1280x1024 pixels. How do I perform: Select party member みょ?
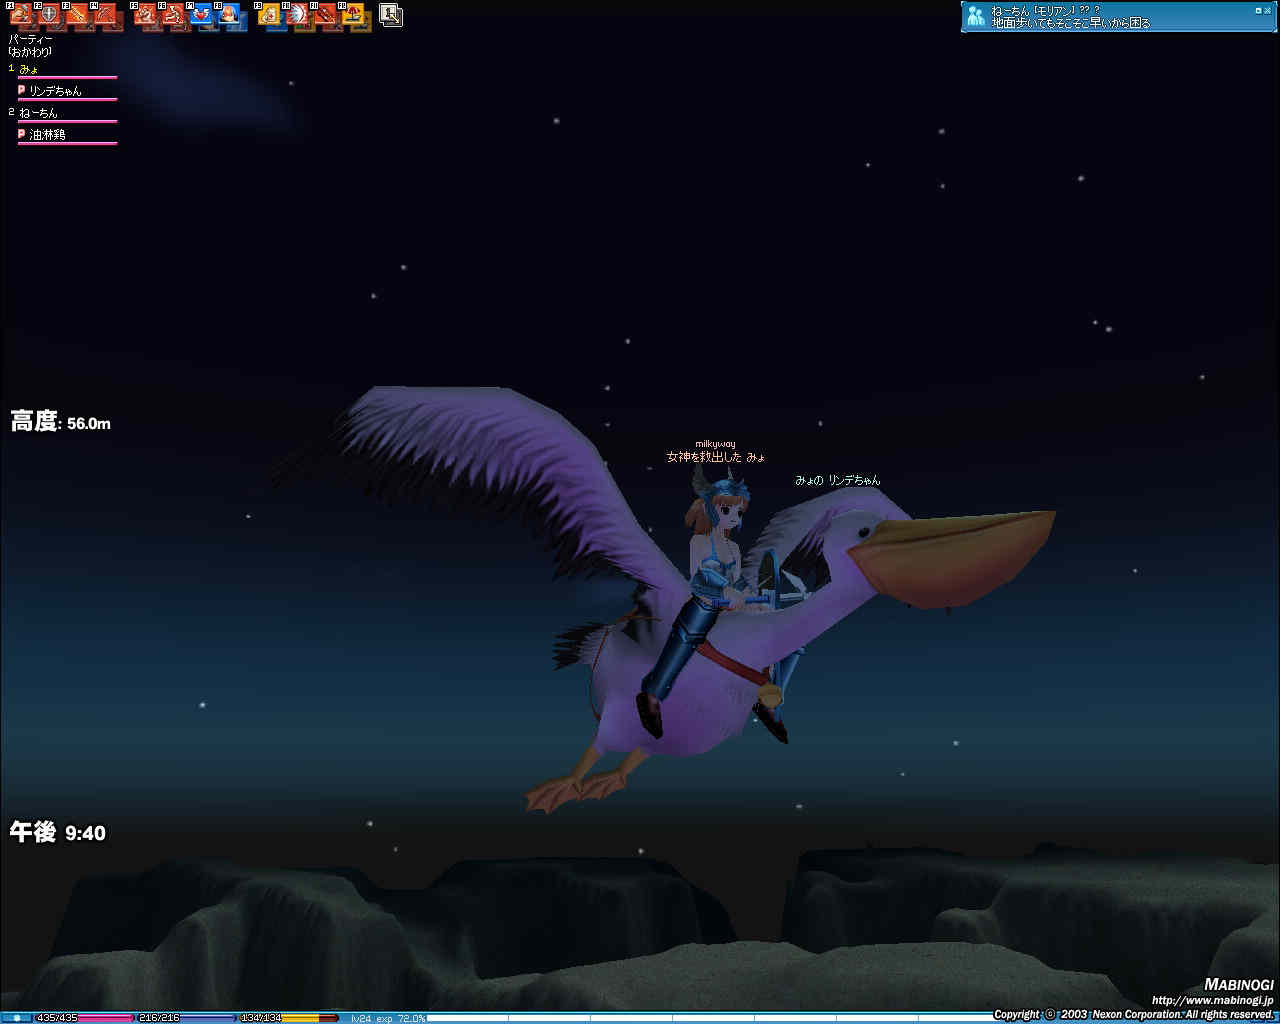[29, 69]
